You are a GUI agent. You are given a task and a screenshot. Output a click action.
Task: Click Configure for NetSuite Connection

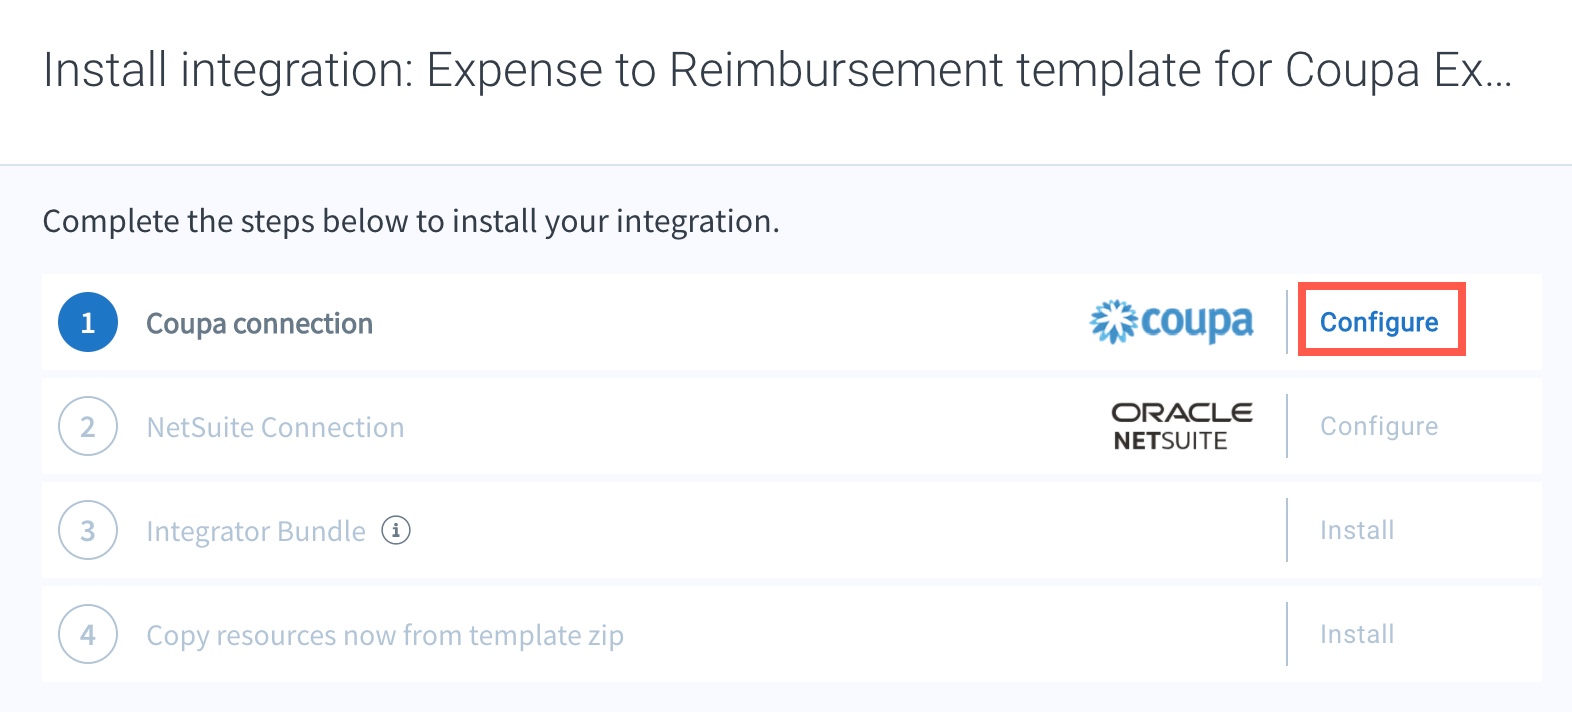1379,426
